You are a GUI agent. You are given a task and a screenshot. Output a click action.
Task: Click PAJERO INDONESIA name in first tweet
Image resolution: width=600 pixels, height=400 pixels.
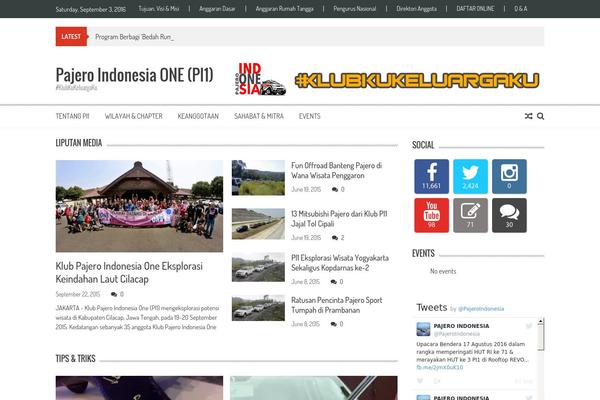(461, 326)
